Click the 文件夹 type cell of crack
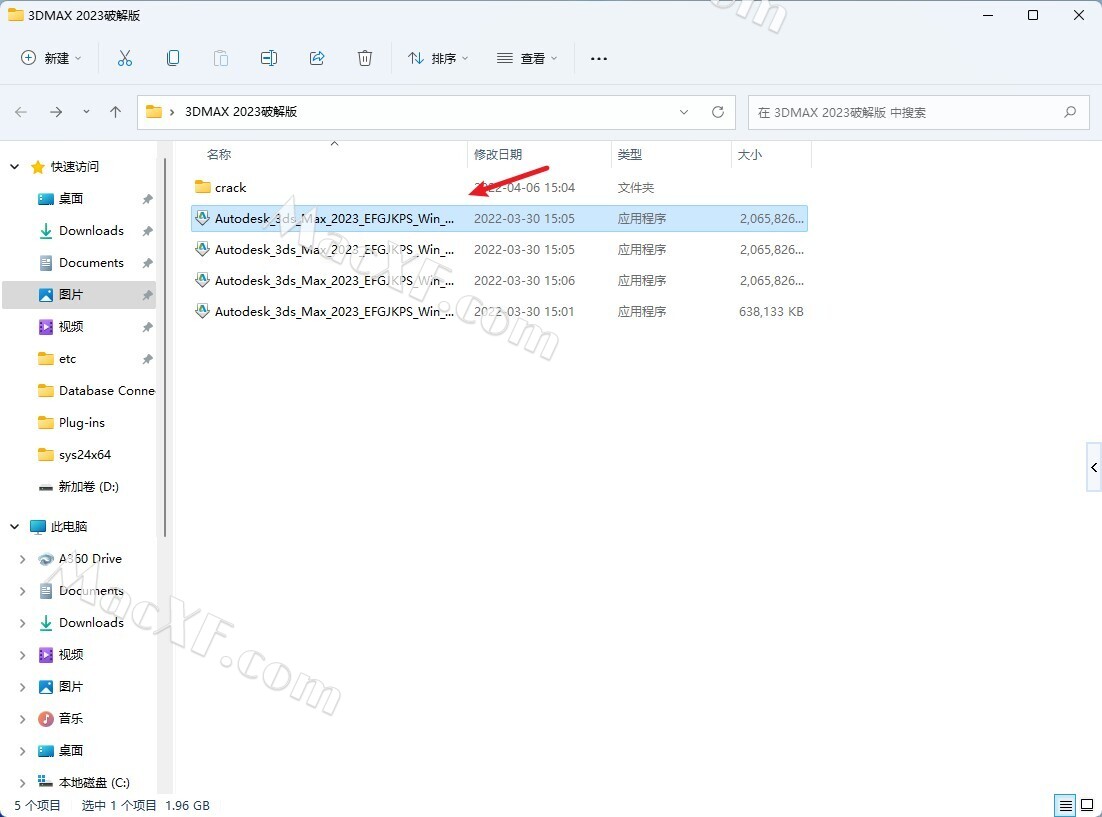Viewport: 1102px width, 817px height. tap(635, 188)
